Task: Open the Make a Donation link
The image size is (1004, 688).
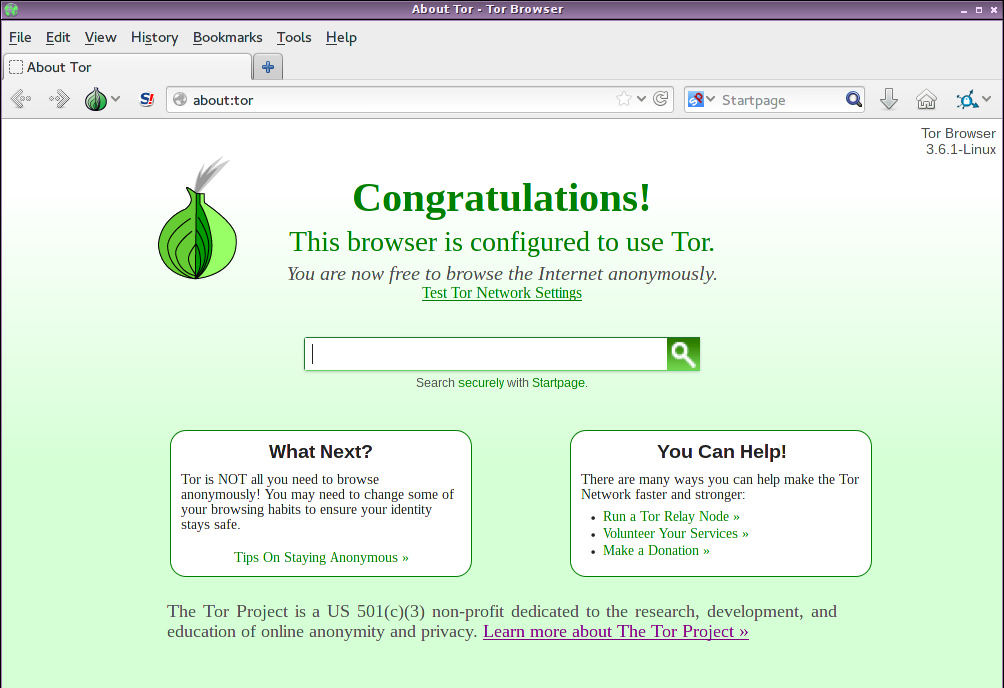Action: [x=656, y=550]
